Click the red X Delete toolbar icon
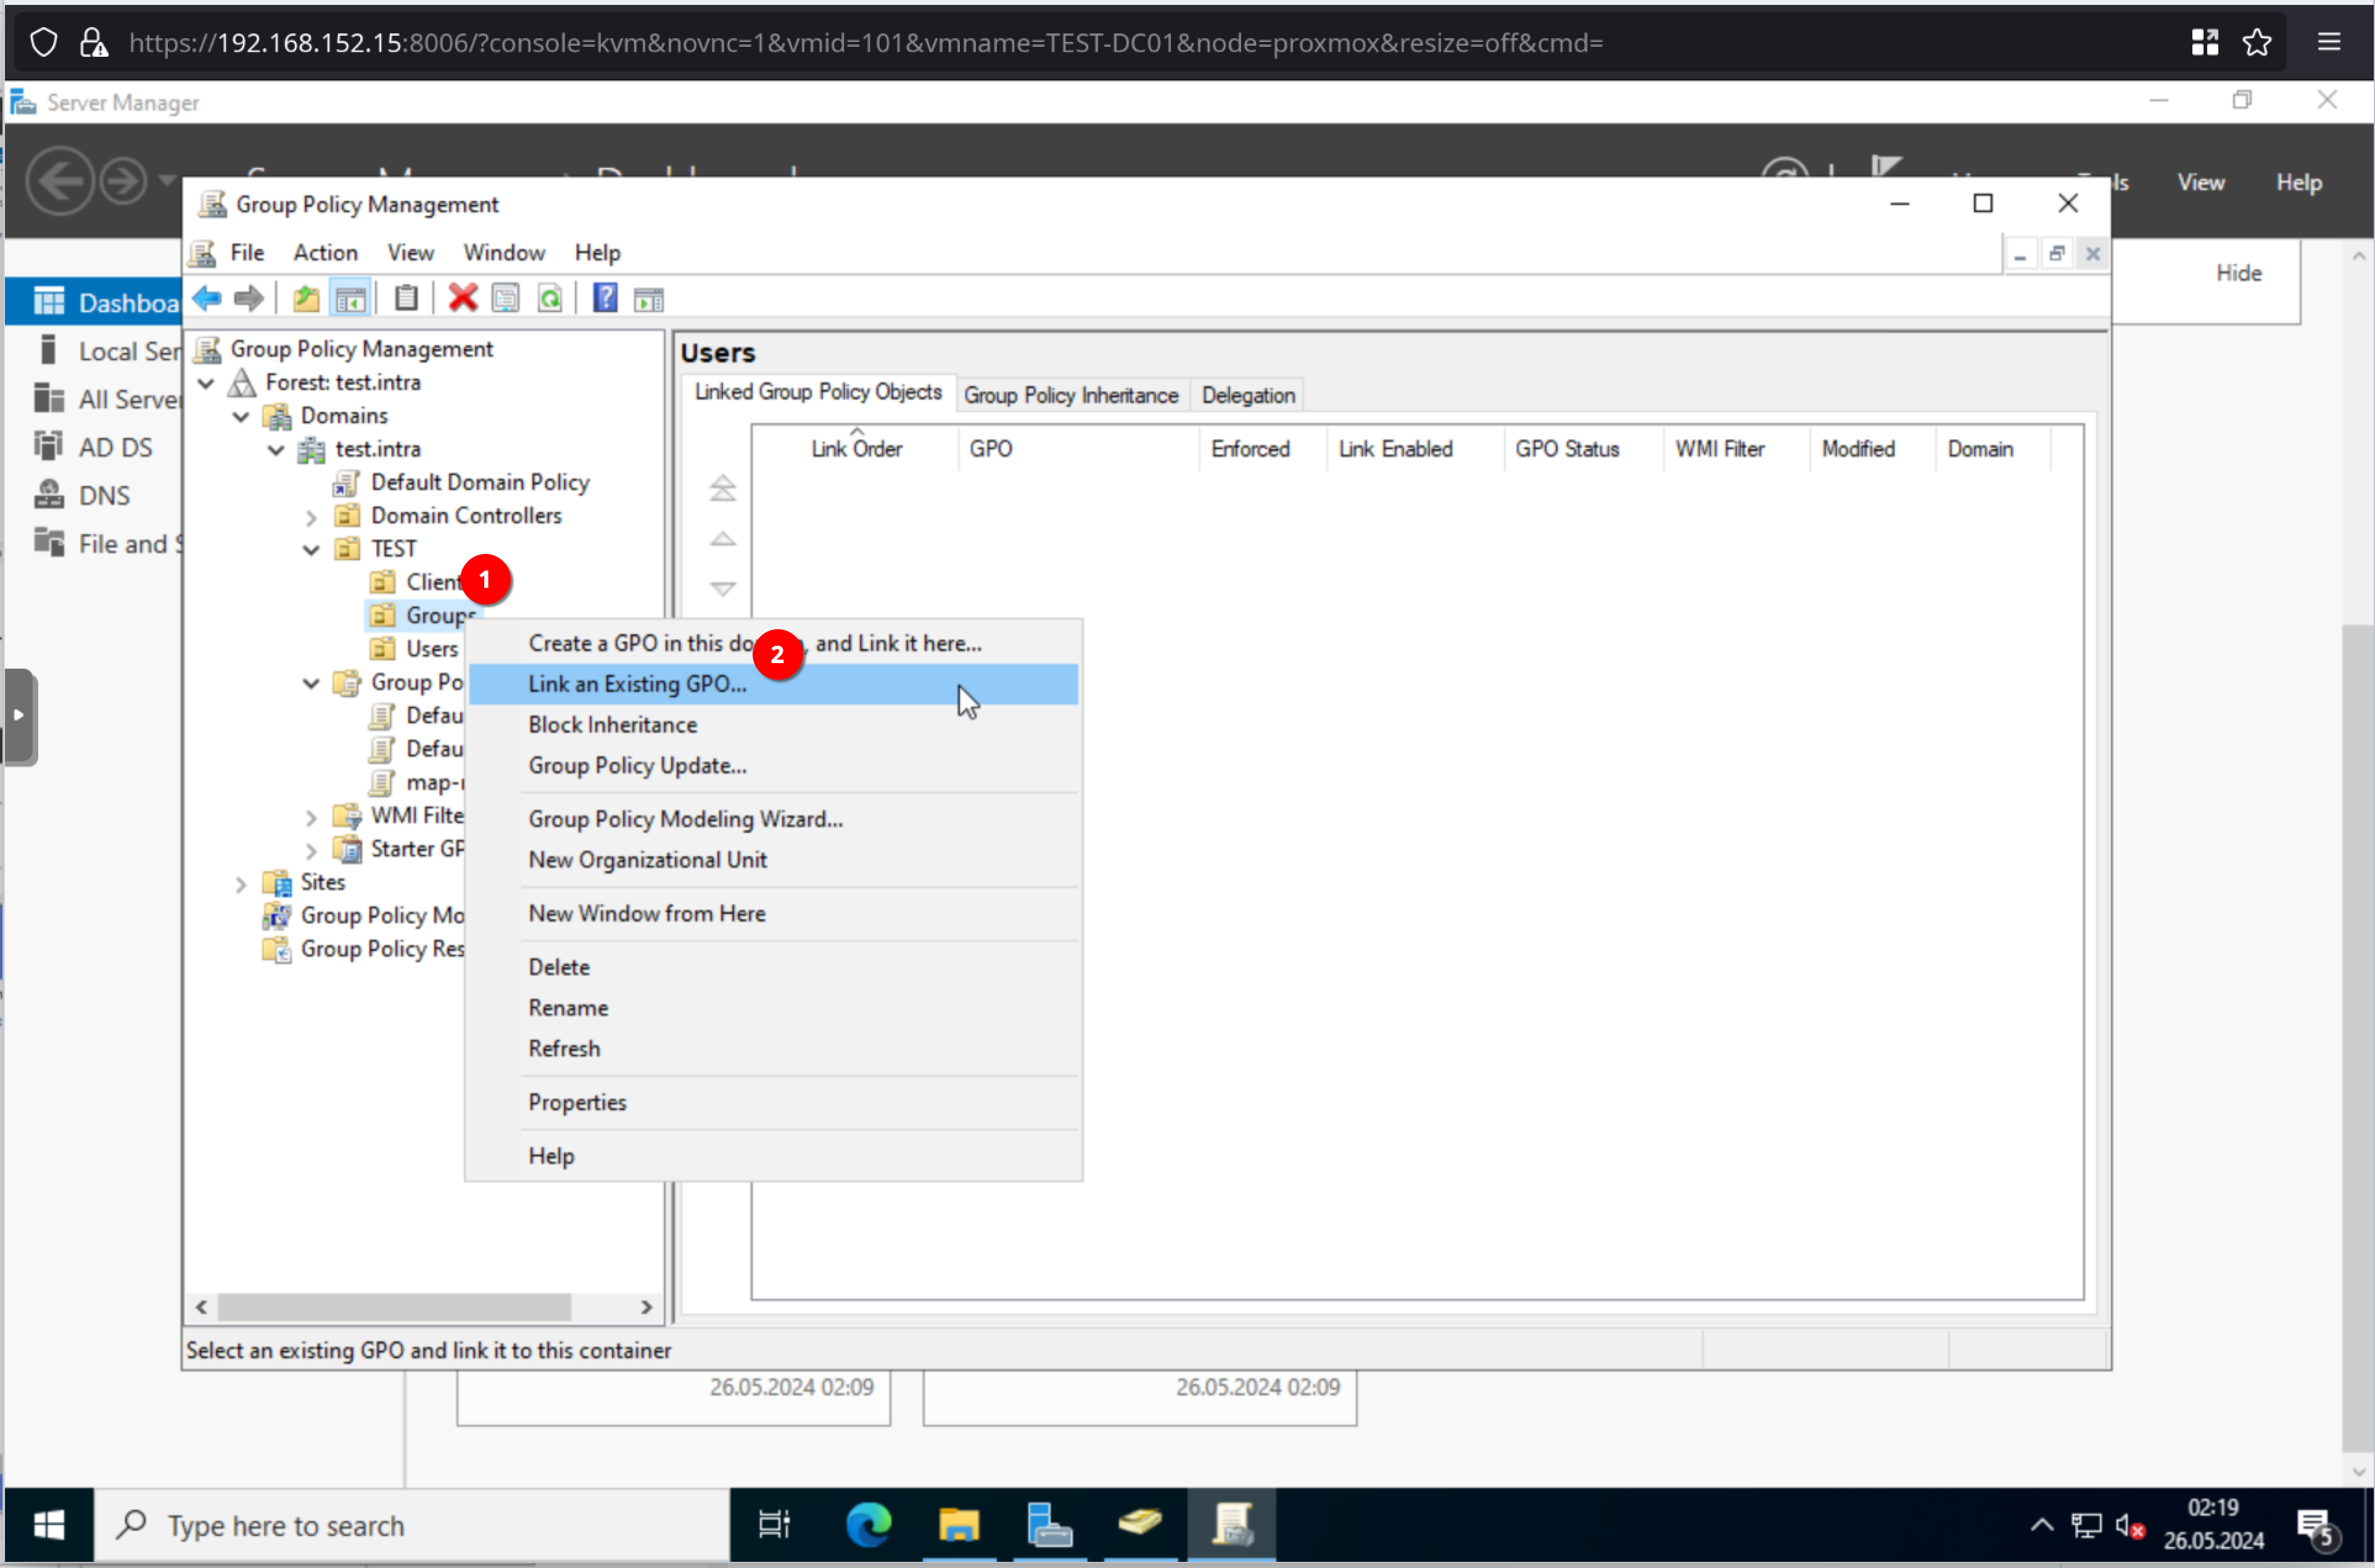Image resolution: width=2375 pixels, height=1568 pixels. (x=462, y=298)
